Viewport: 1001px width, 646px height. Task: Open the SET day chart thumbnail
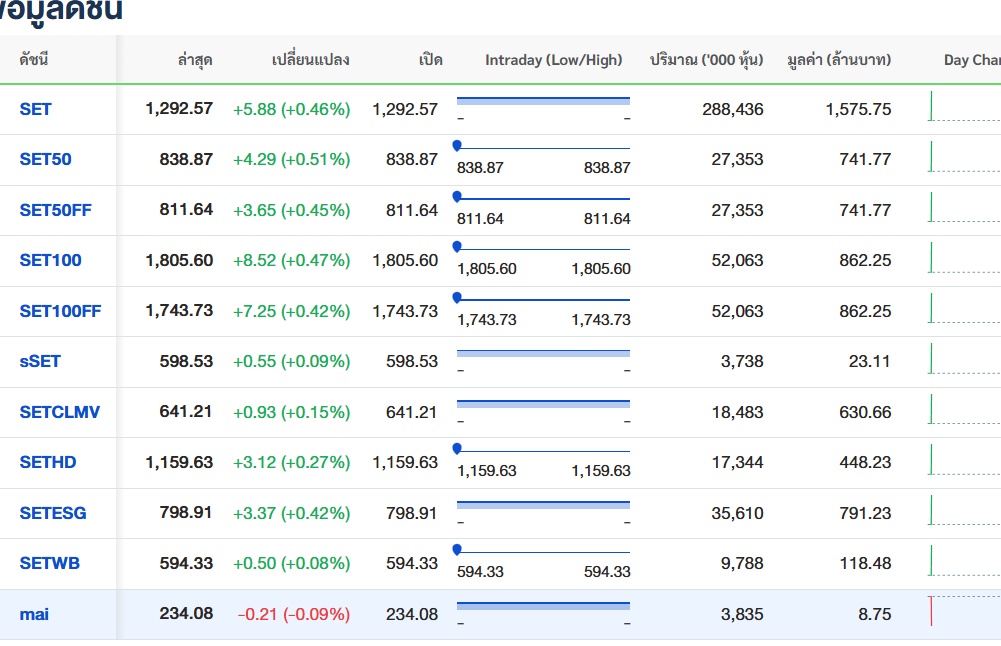964,107
